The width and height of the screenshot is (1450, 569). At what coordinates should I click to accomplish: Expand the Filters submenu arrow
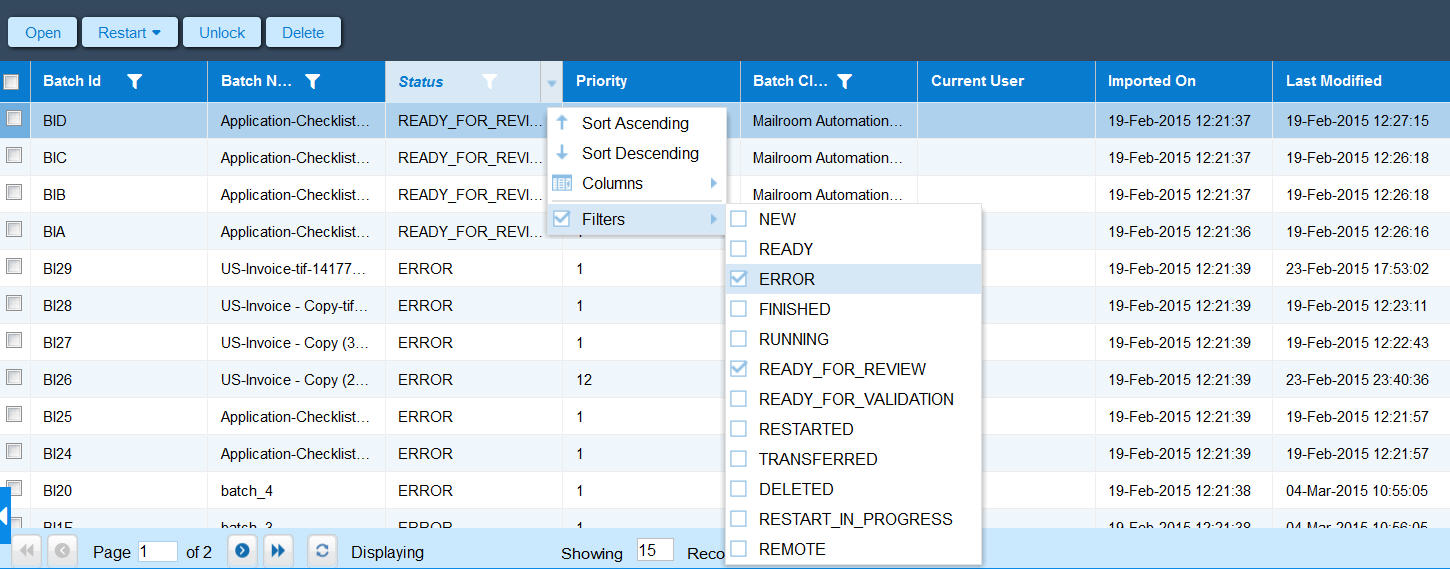[x=714, y=219]
